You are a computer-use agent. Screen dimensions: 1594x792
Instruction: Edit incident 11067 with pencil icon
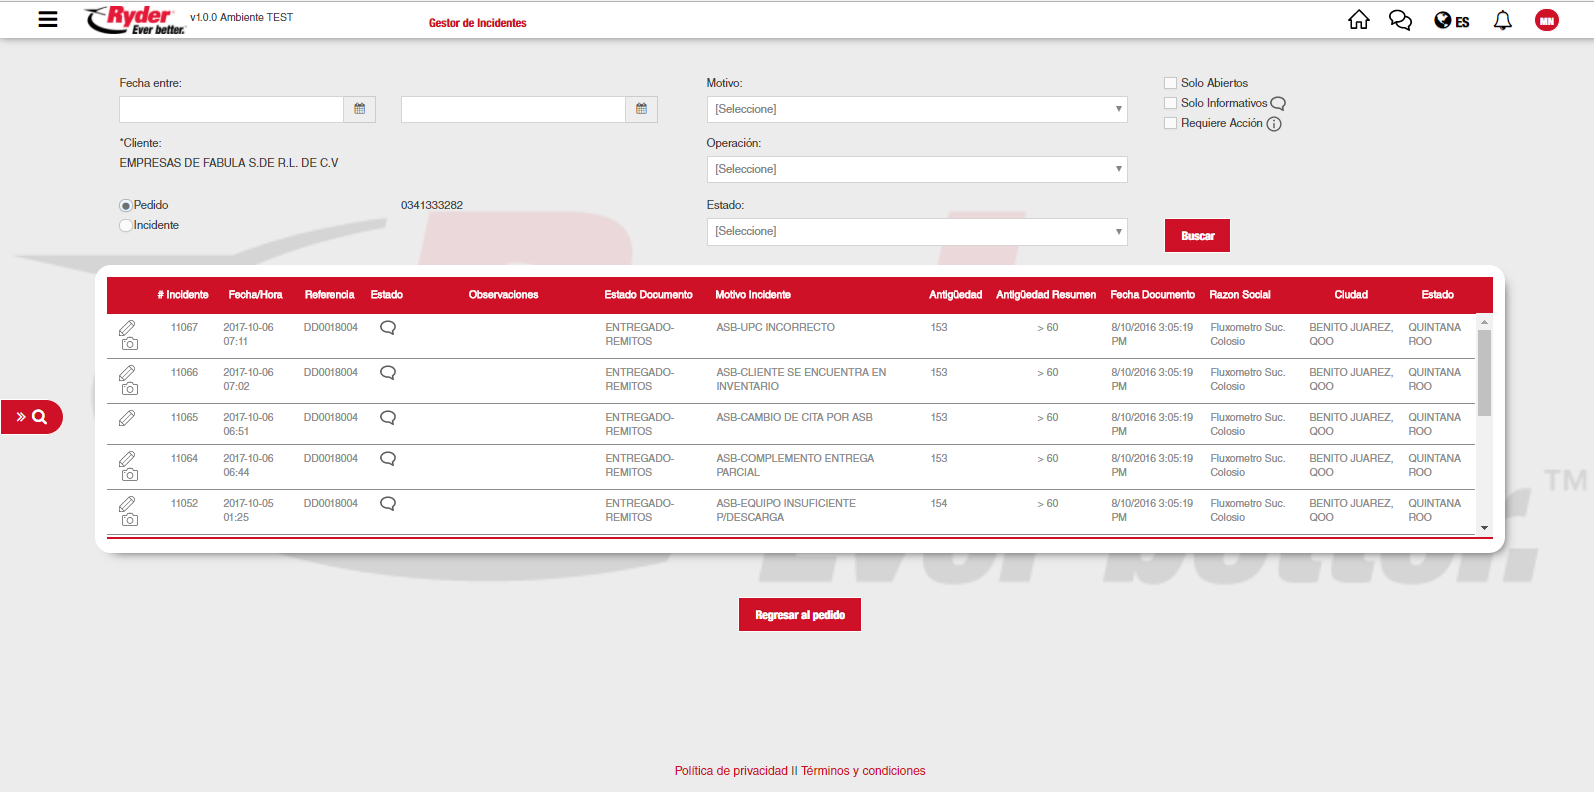point(127,327)
